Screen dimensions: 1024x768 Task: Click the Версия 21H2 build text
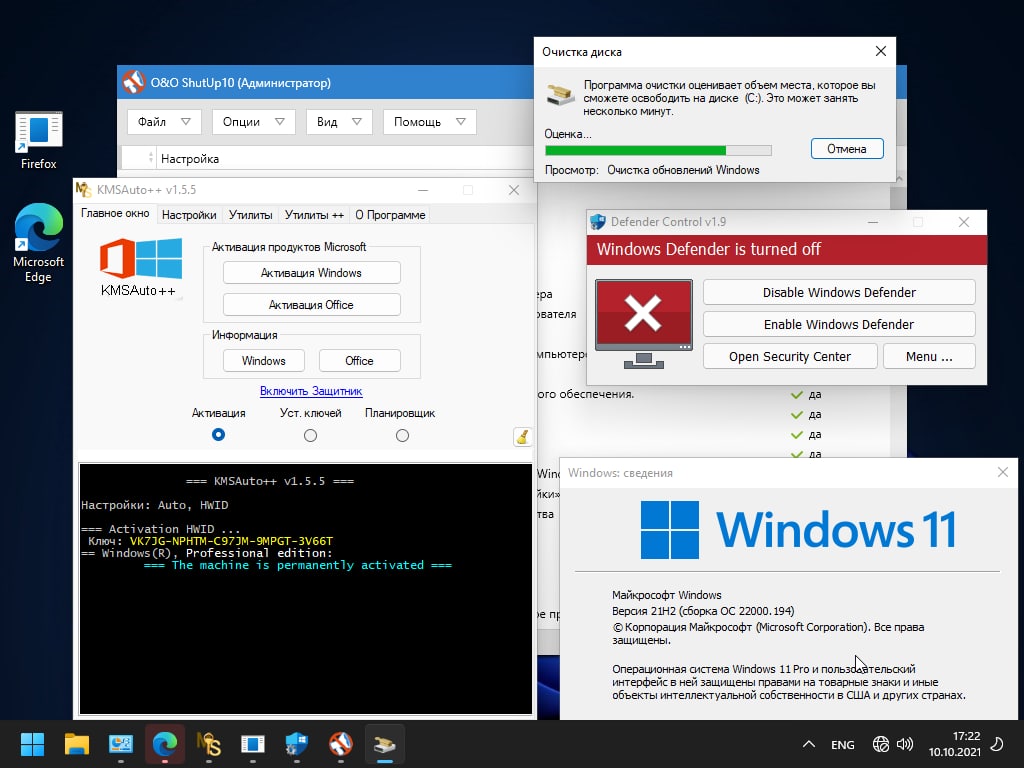[x=703, y=611]
